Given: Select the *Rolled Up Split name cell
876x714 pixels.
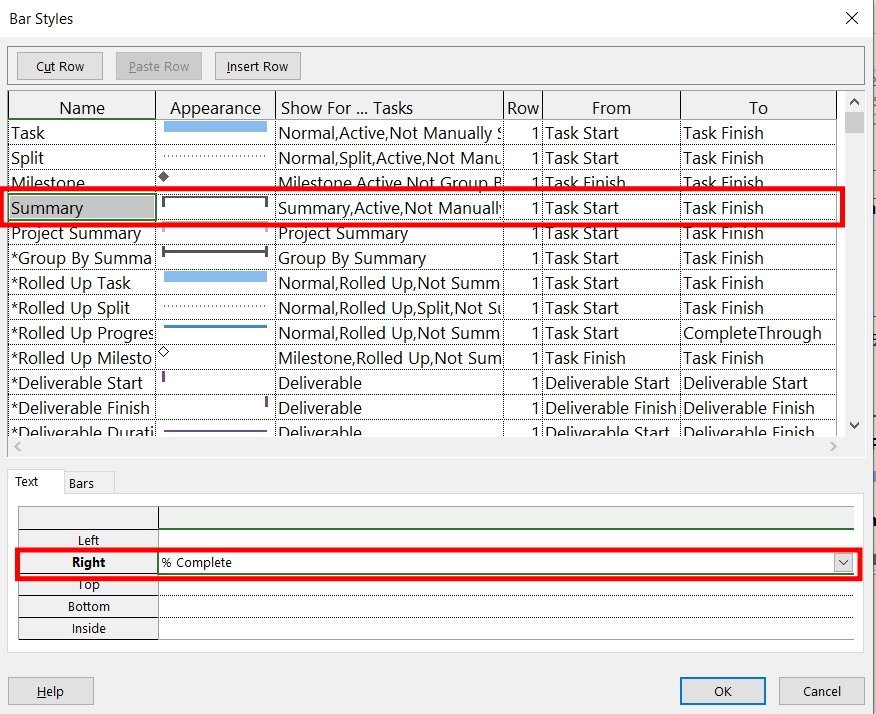Looking at the screenshot, I should point(82,308).
